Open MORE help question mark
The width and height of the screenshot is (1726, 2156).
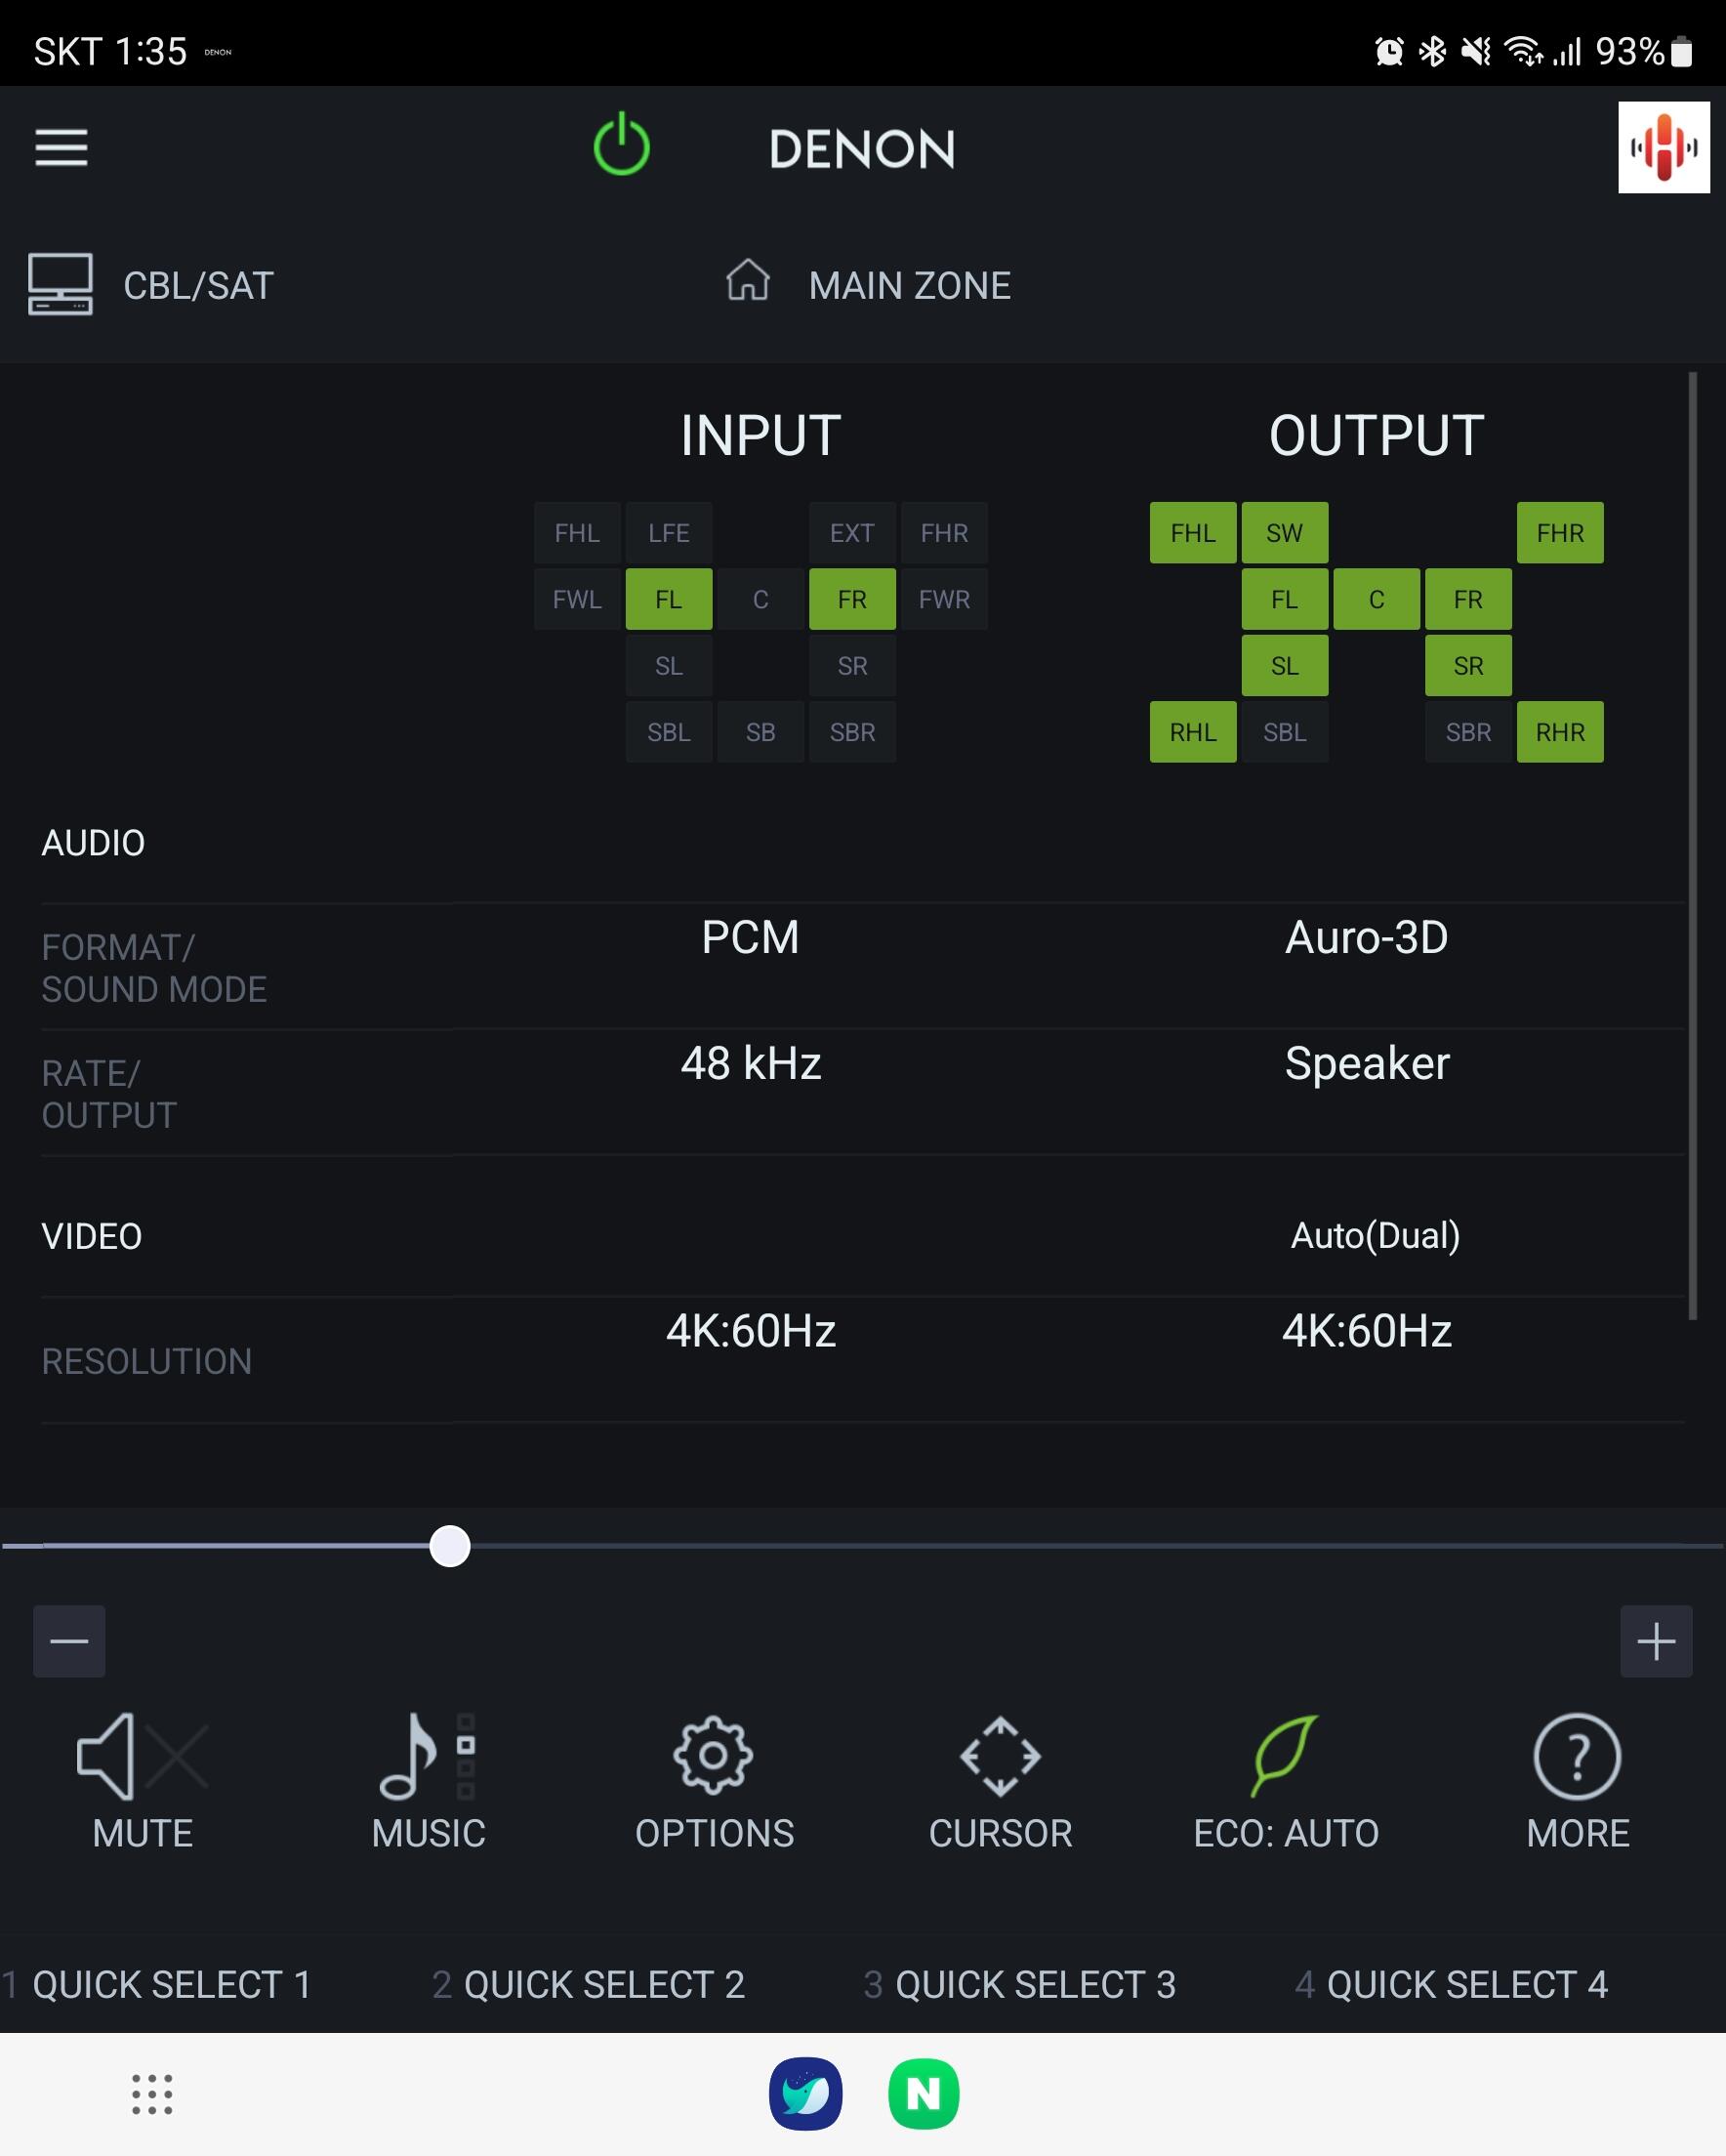point(1577,1780)
